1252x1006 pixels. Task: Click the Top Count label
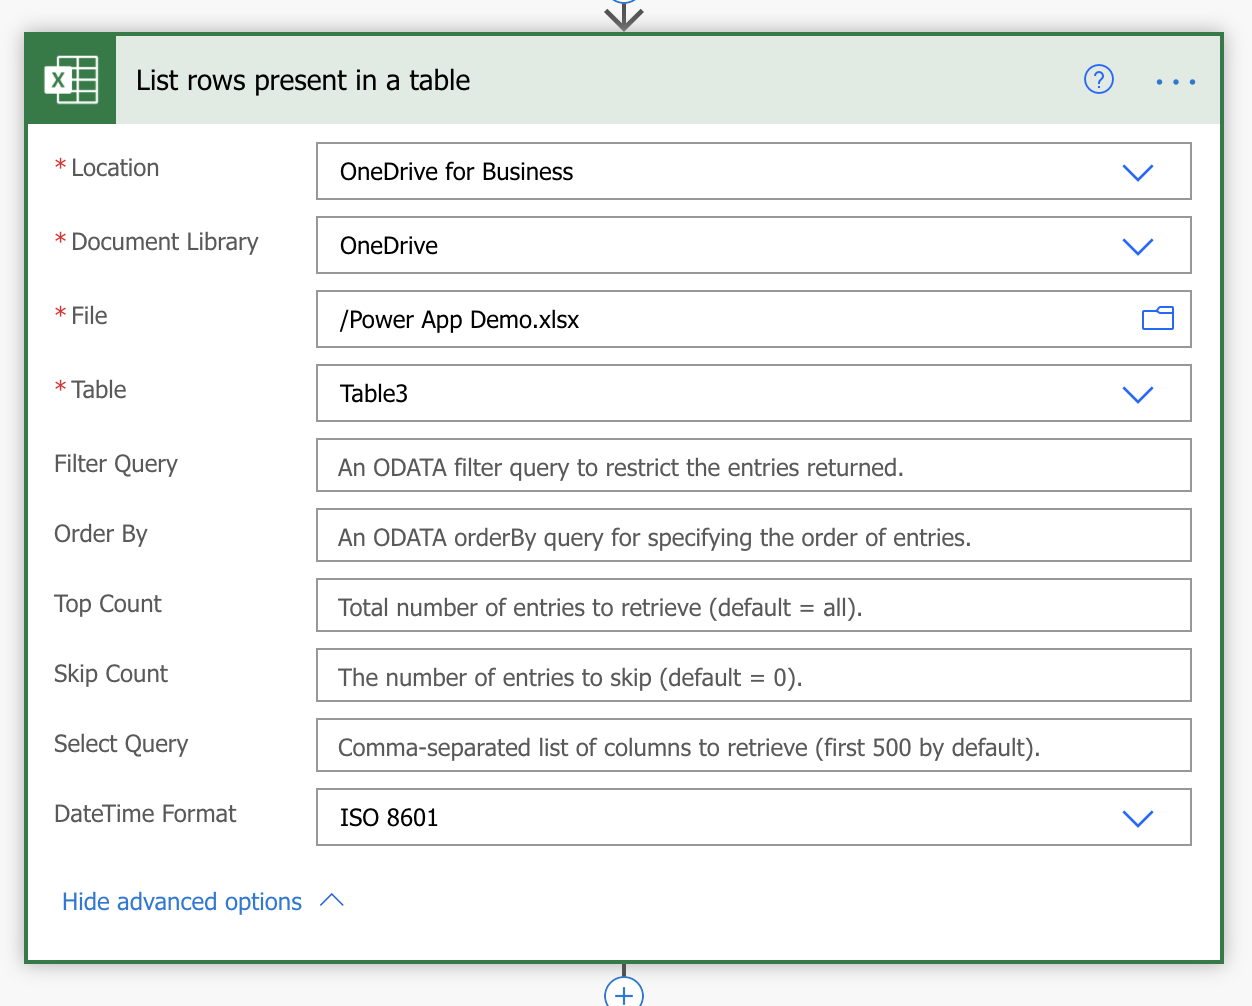click(108, 604)
